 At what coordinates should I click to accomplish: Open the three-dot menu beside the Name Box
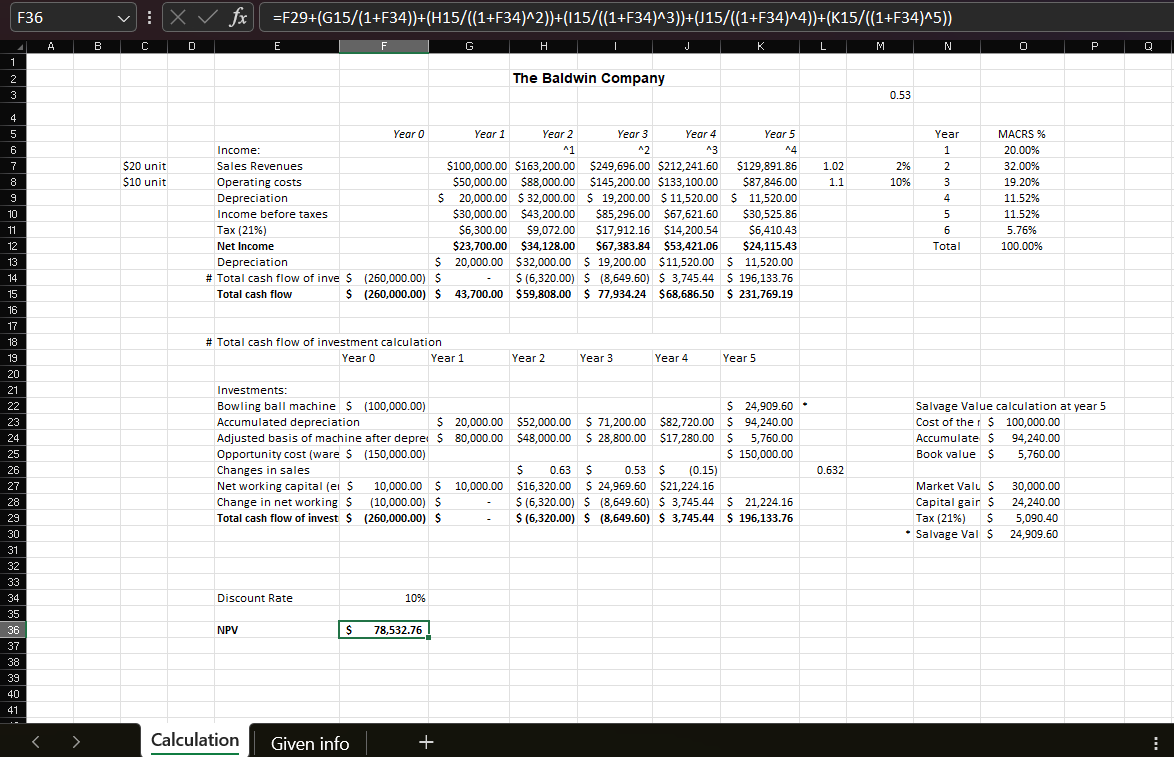[147, 16]
